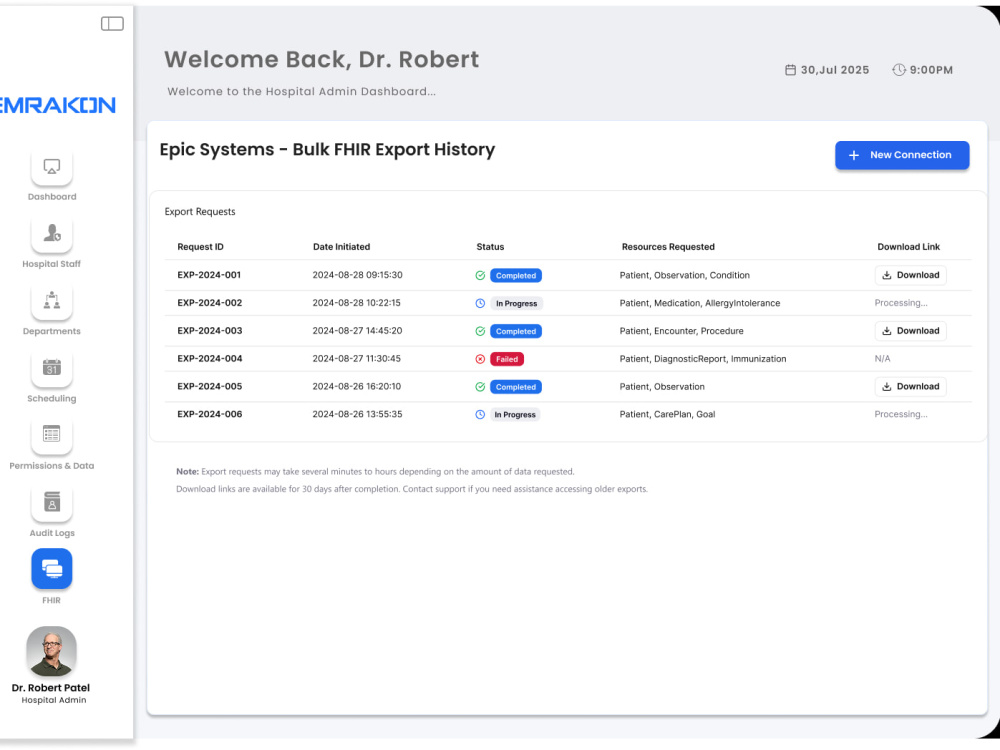
Task: Click the Resources Requested column header
Action: click(668, 247)
